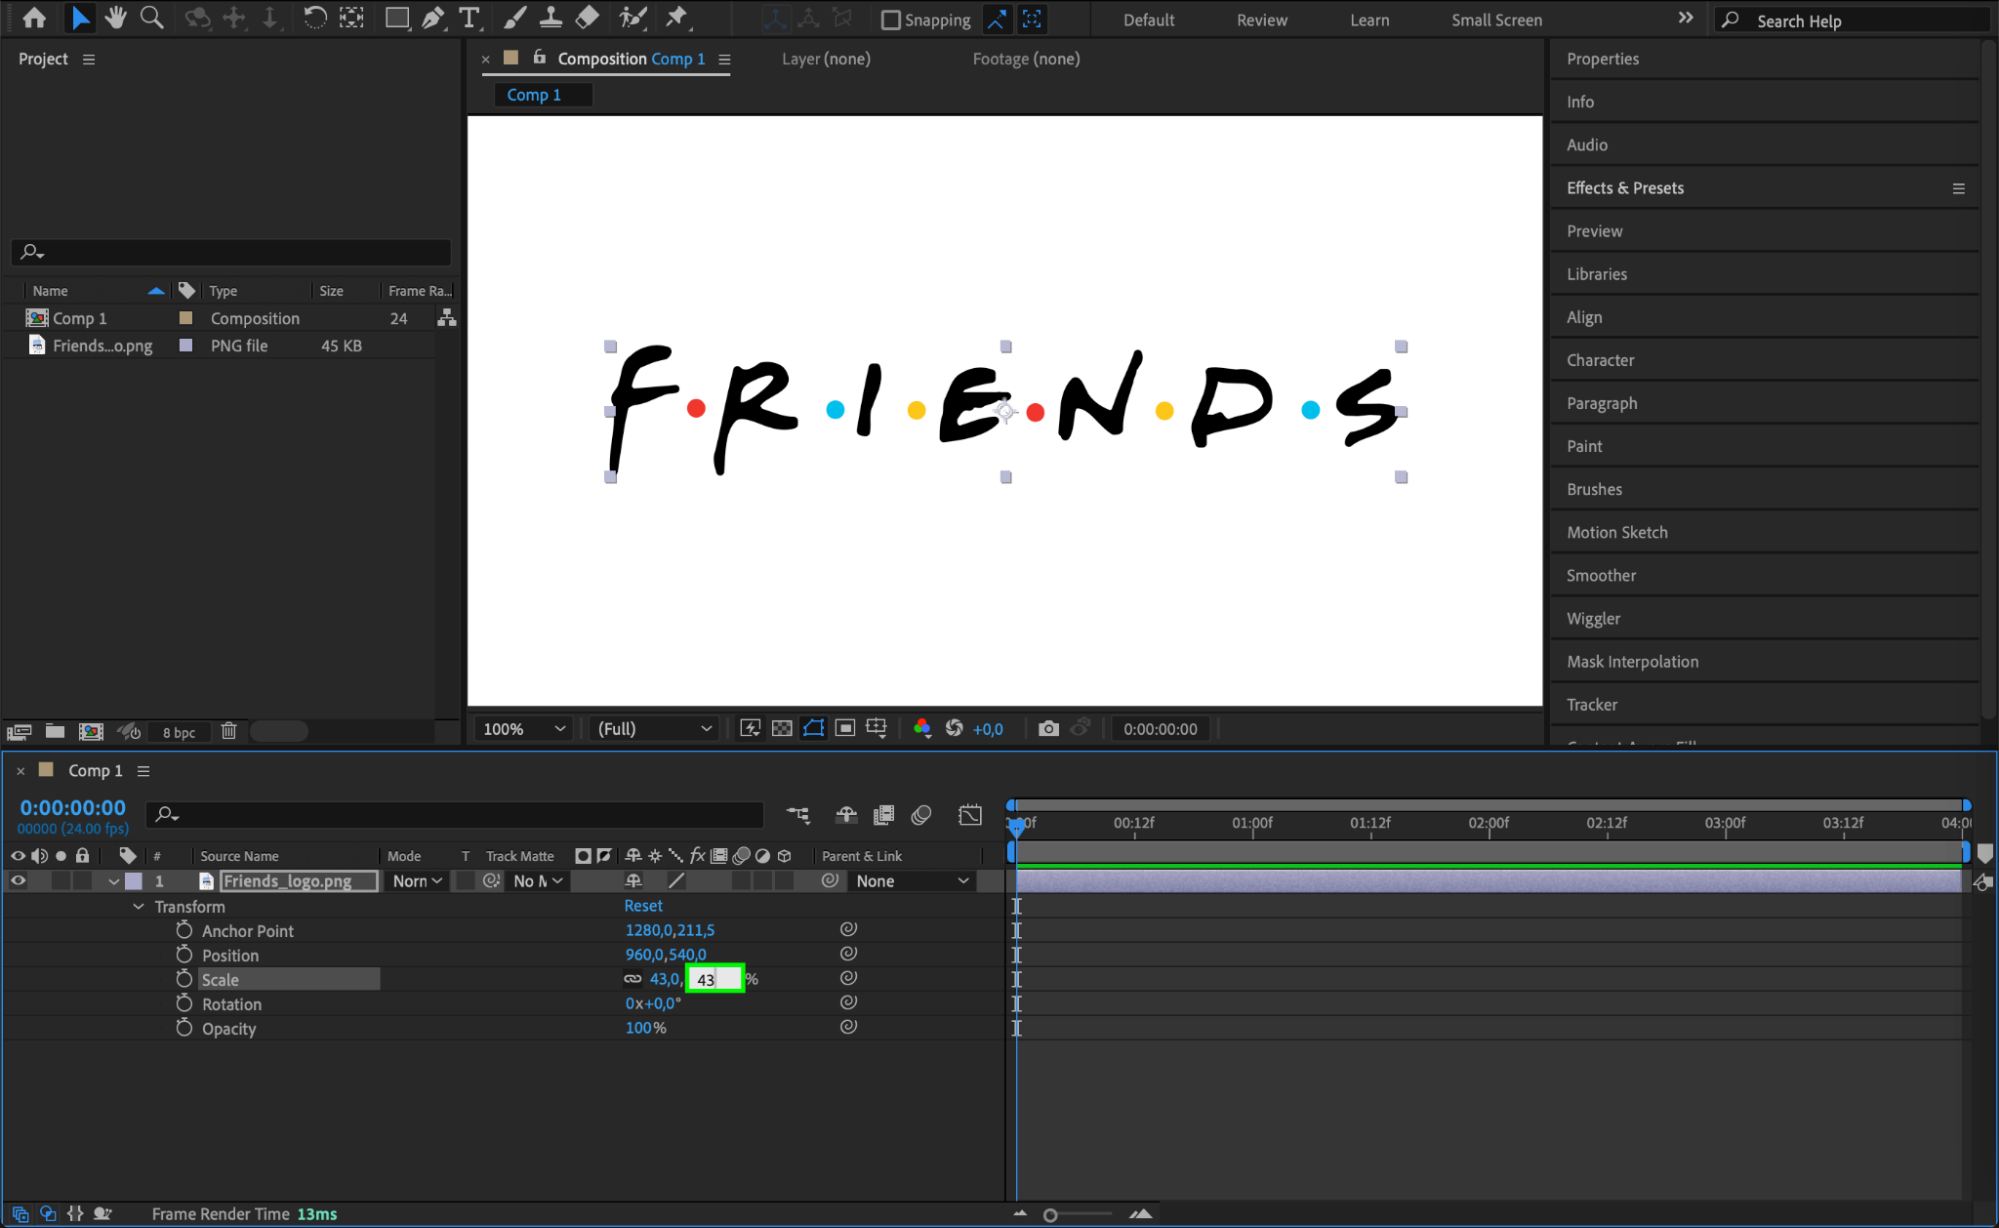Image resolution: width=1999 pixels, height=1228 pixels.
Task: Select the Zoom tool in toolbar
Action: click(152, 17)
